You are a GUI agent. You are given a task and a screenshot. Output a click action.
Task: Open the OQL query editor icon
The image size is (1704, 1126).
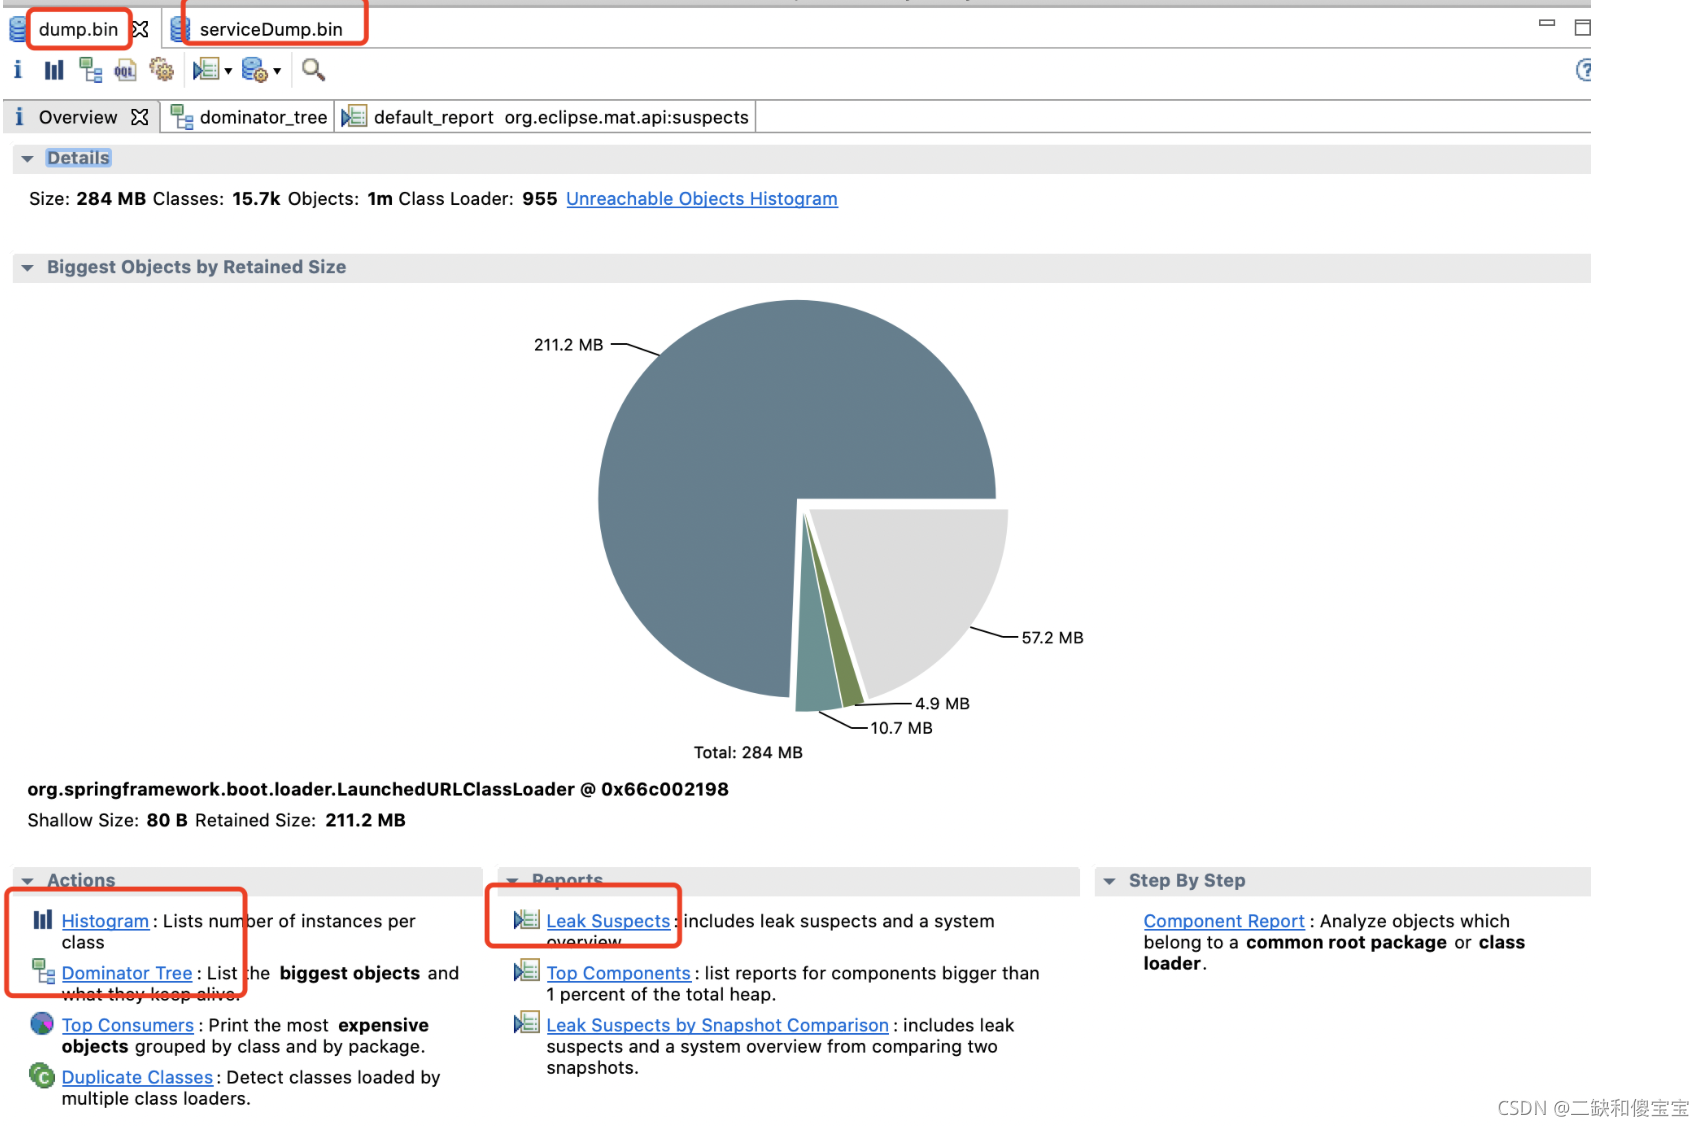(x=125, y=70)
